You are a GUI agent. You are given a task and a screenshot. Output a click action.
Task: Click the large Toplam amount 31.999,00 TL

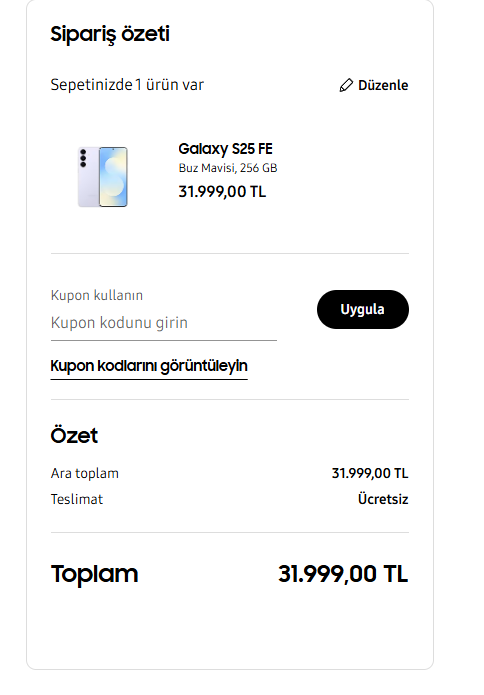(343, 574)
